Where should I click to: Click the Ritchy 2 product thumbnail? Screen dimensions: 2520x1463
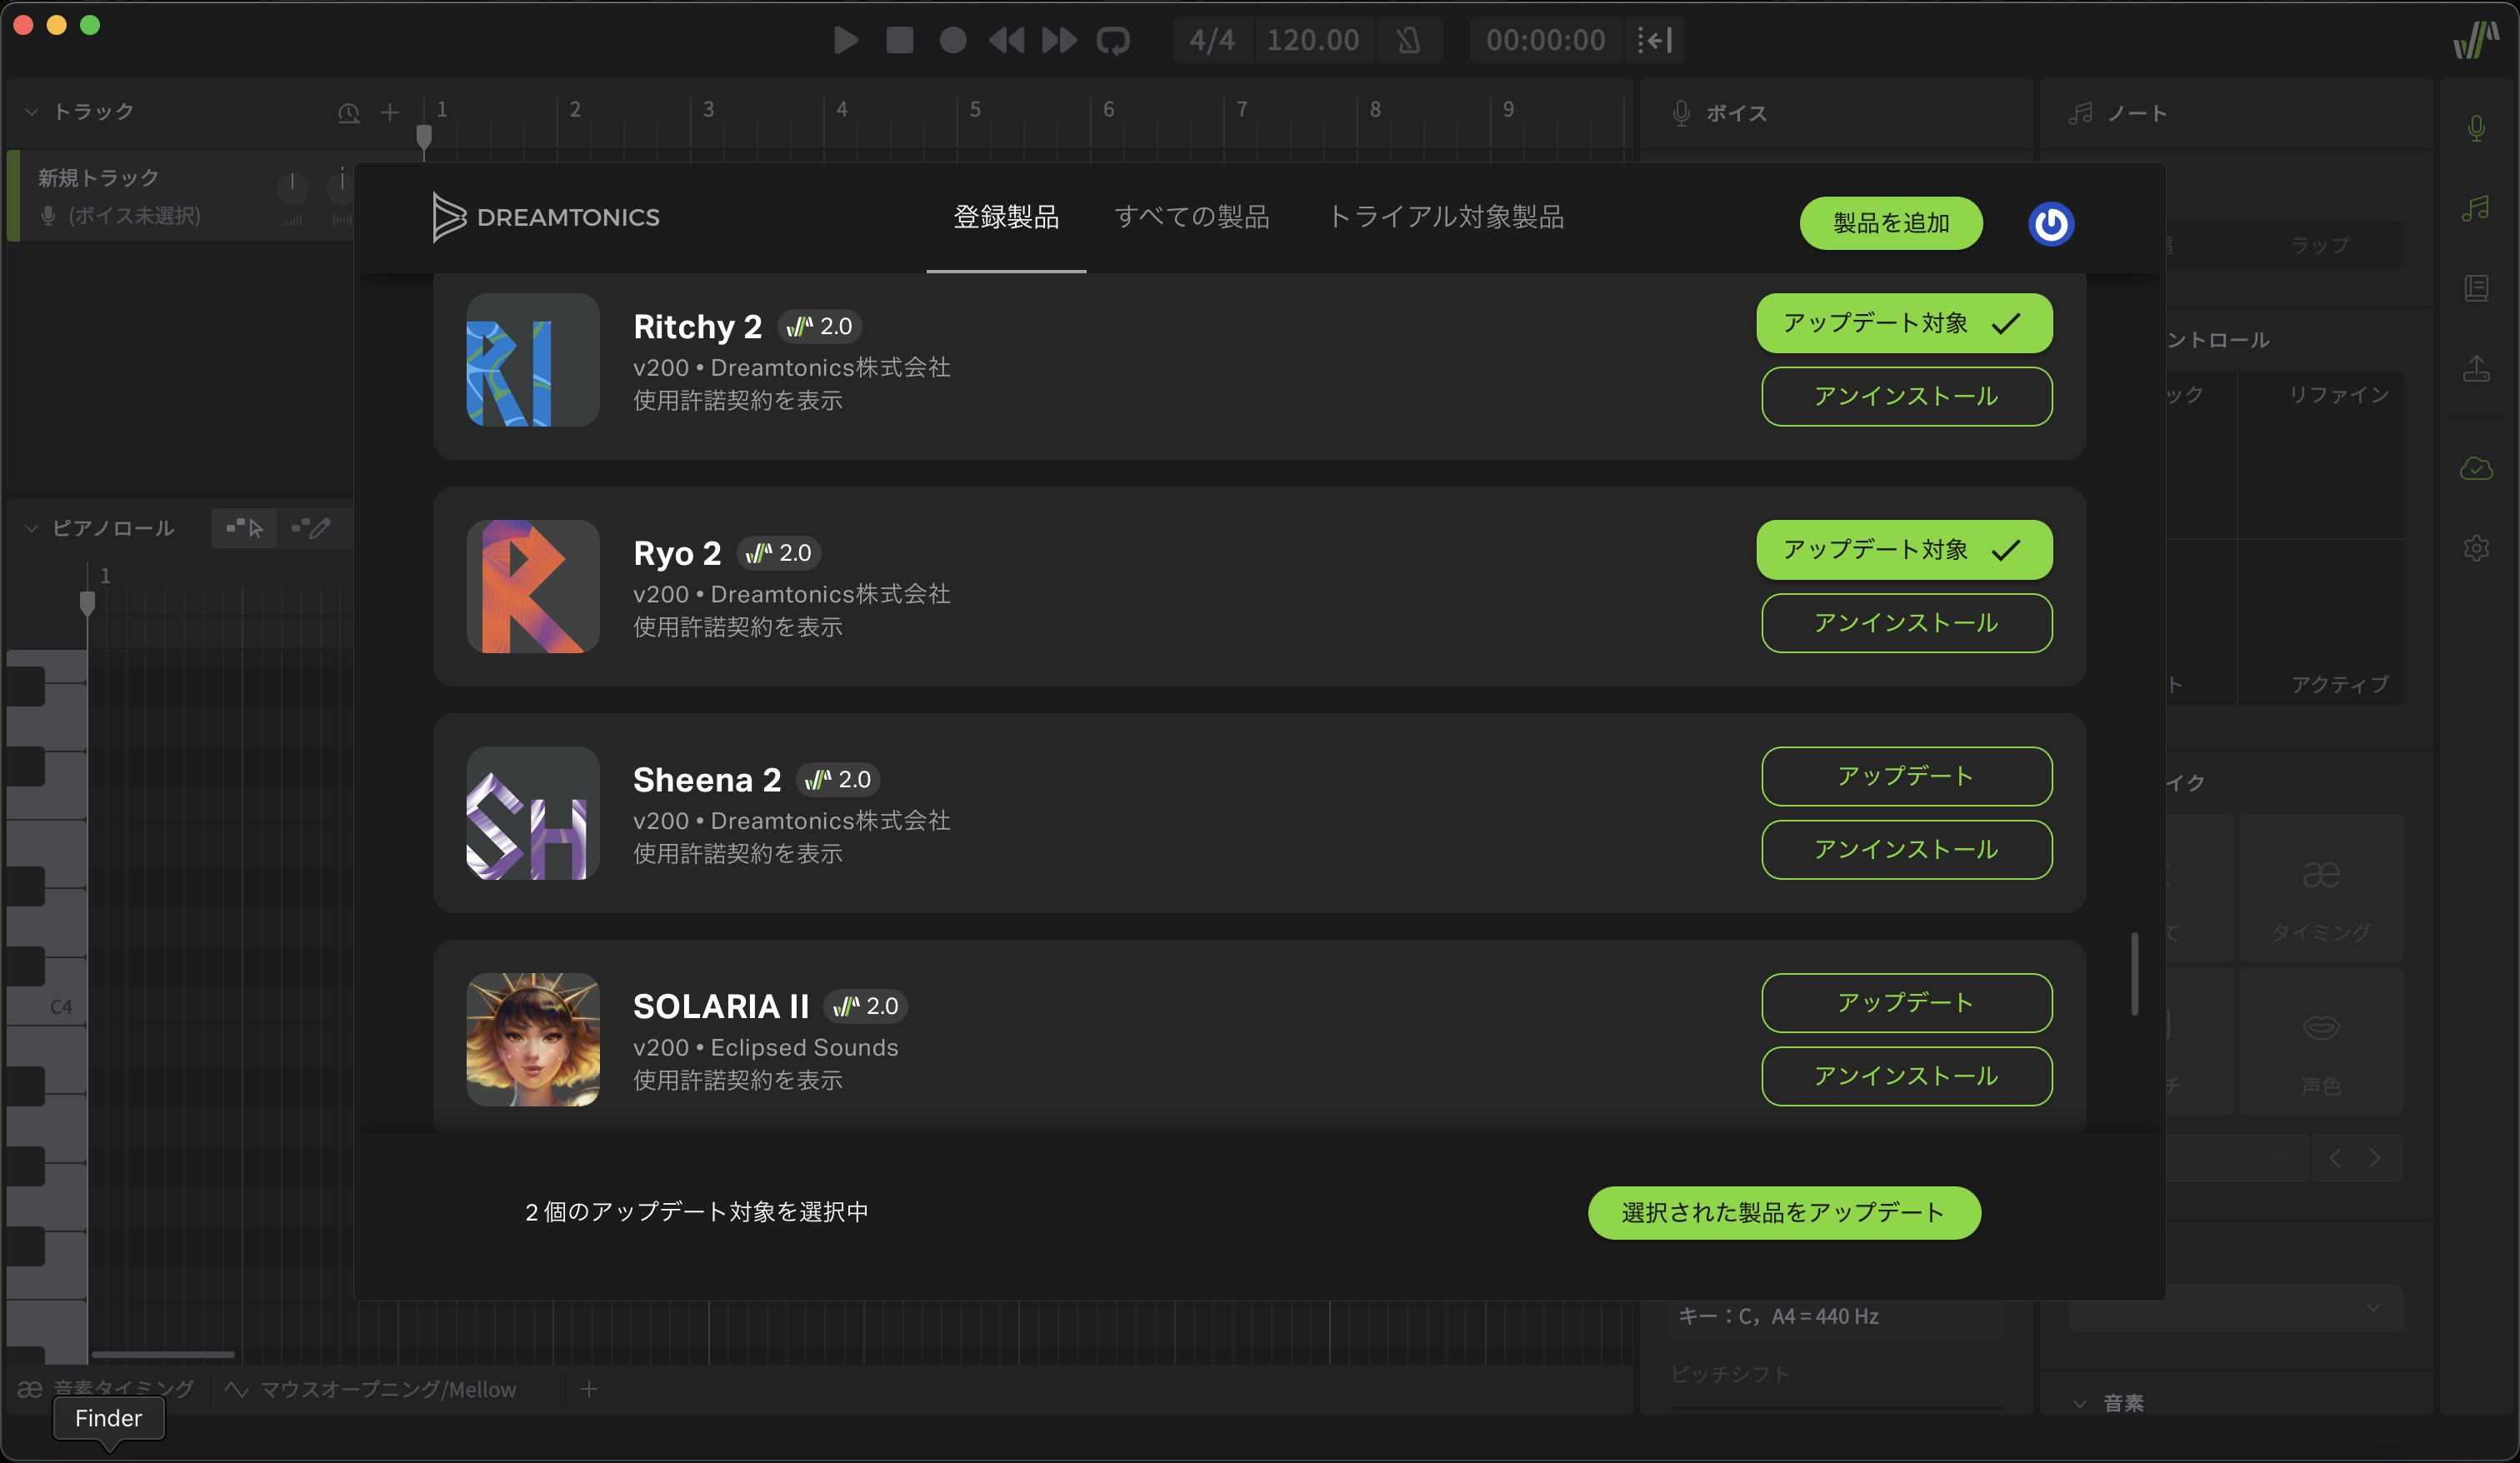533,360
